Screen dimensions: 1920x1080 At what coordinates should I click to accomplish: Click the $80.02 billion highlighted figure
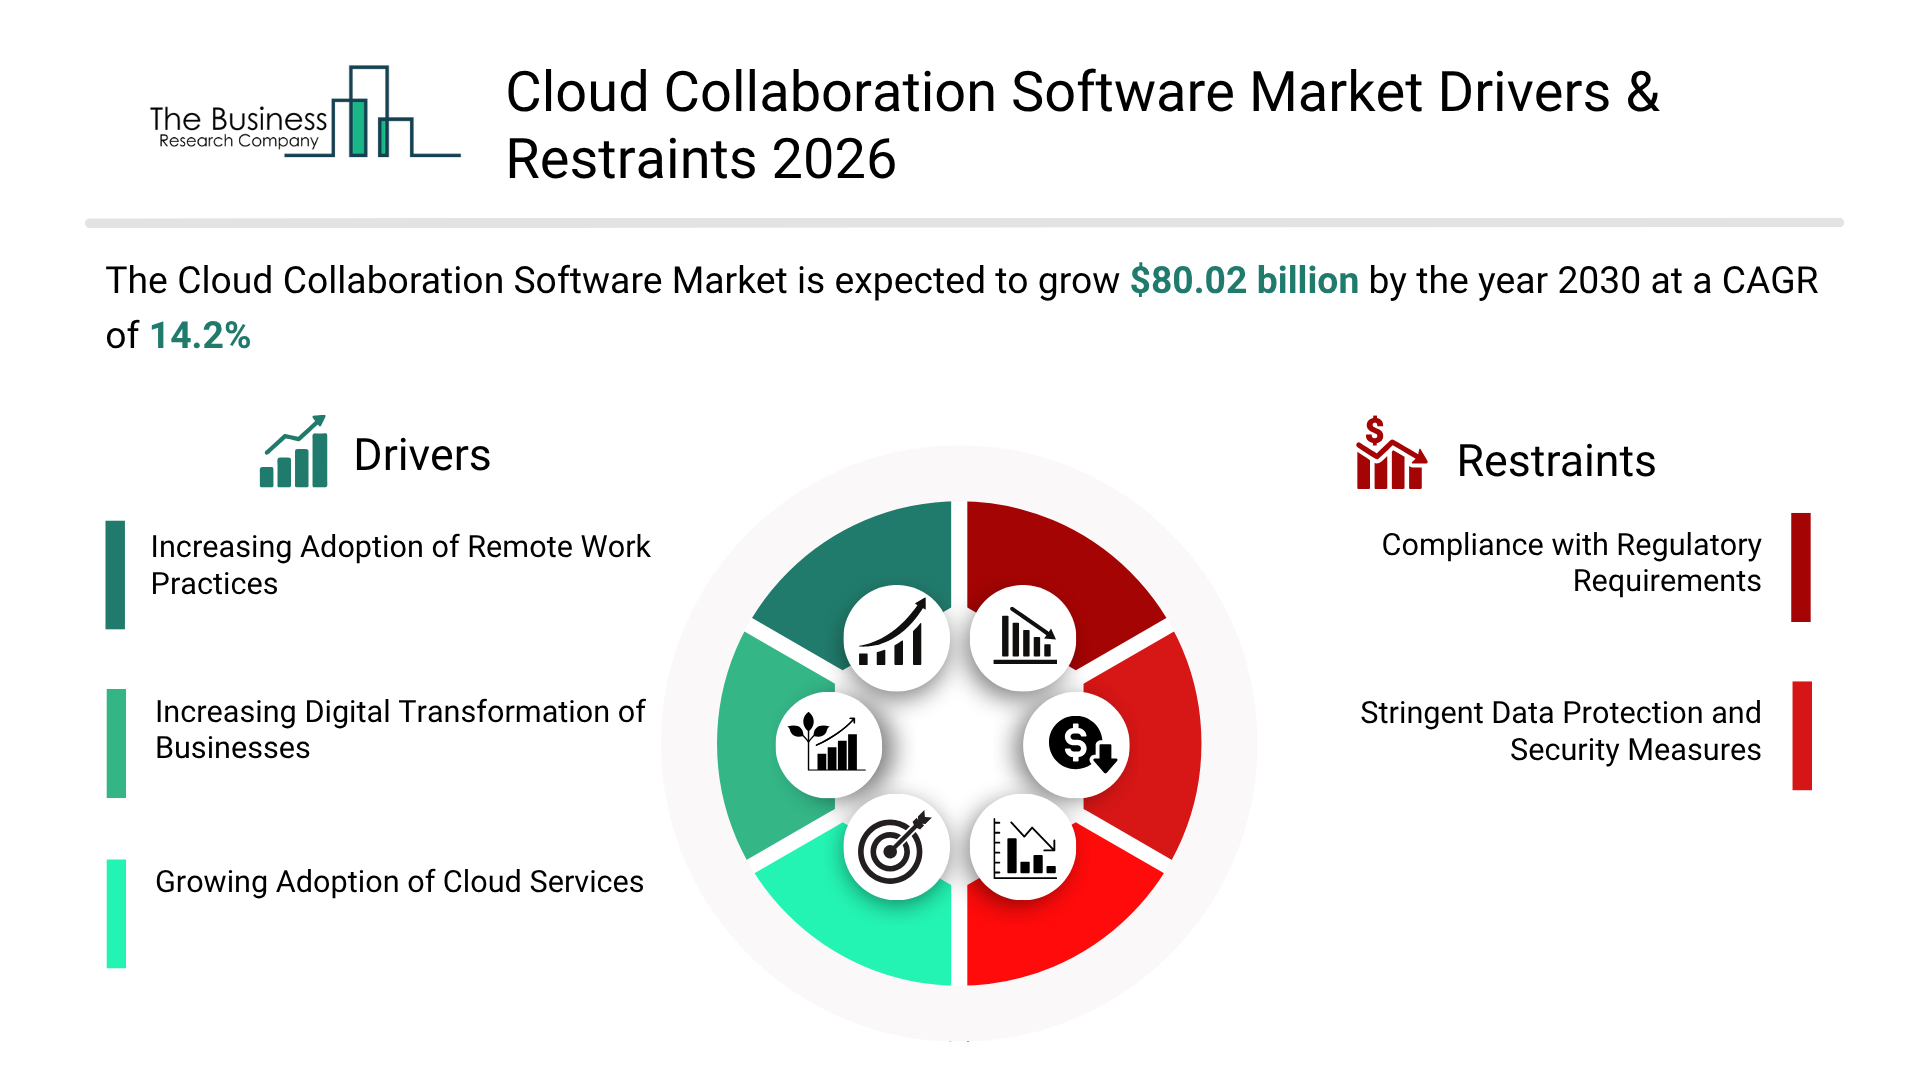point(1243,281)
